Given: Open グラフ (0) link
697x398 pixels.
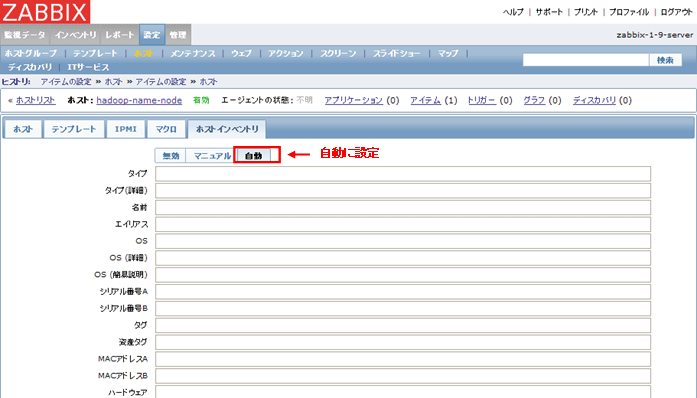Looking at the screenshot, I should pyautogui.click(x=534, y=101).
